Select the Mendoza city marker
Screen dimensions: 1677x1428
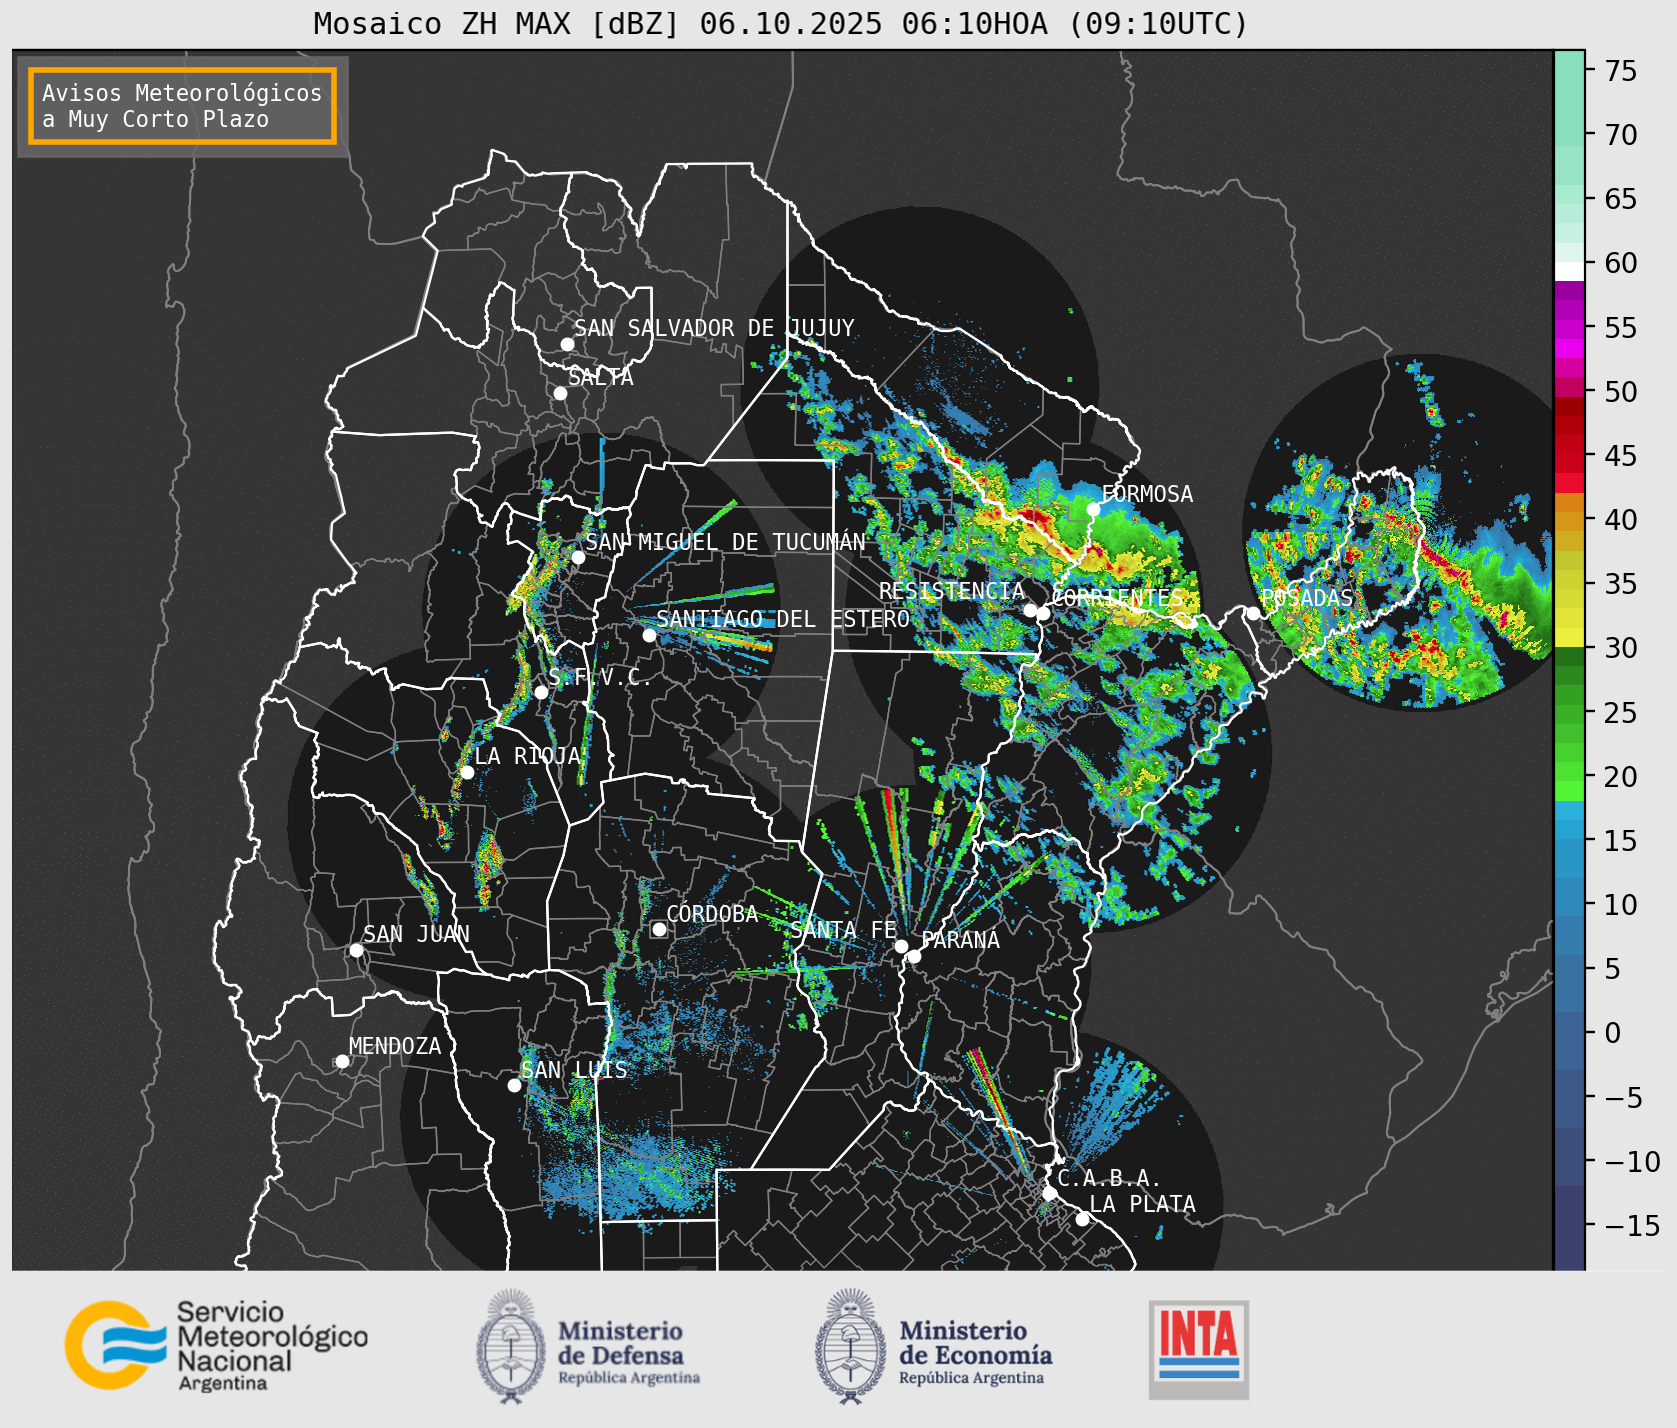342,1061
